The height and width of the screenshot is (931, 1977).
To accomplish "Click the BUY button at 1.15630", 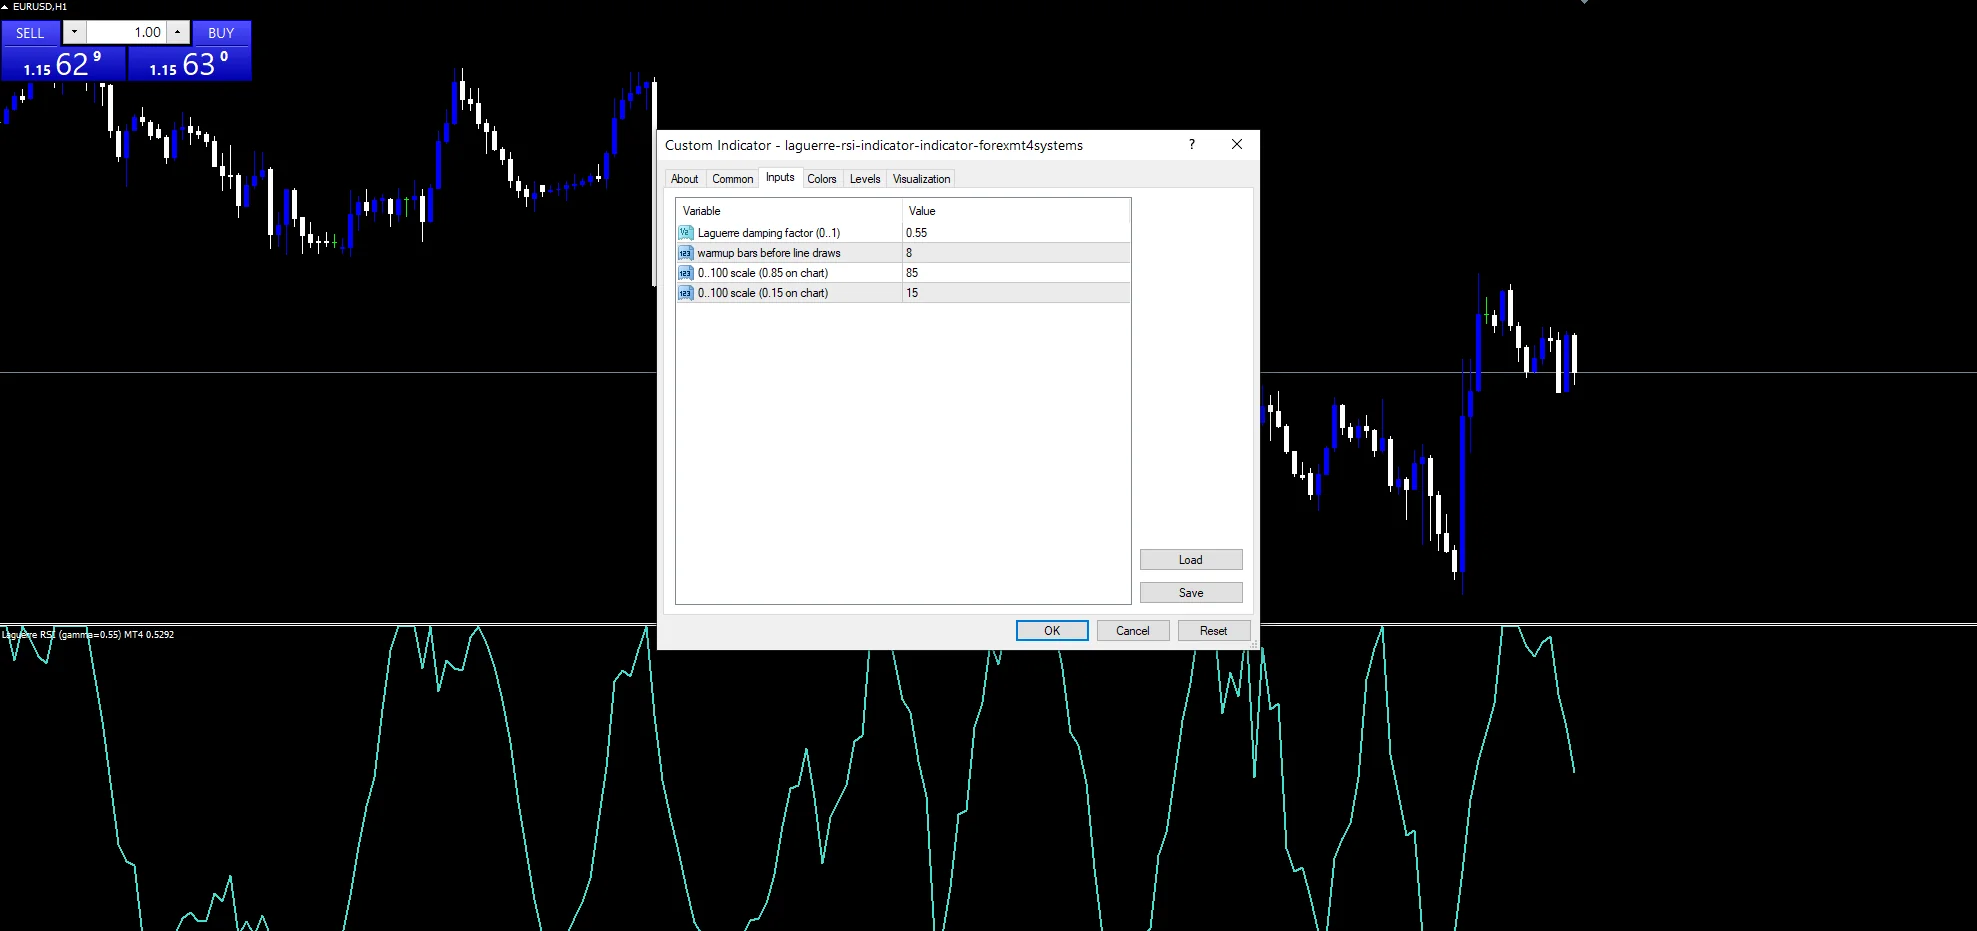I will click(x=190, y=51).
